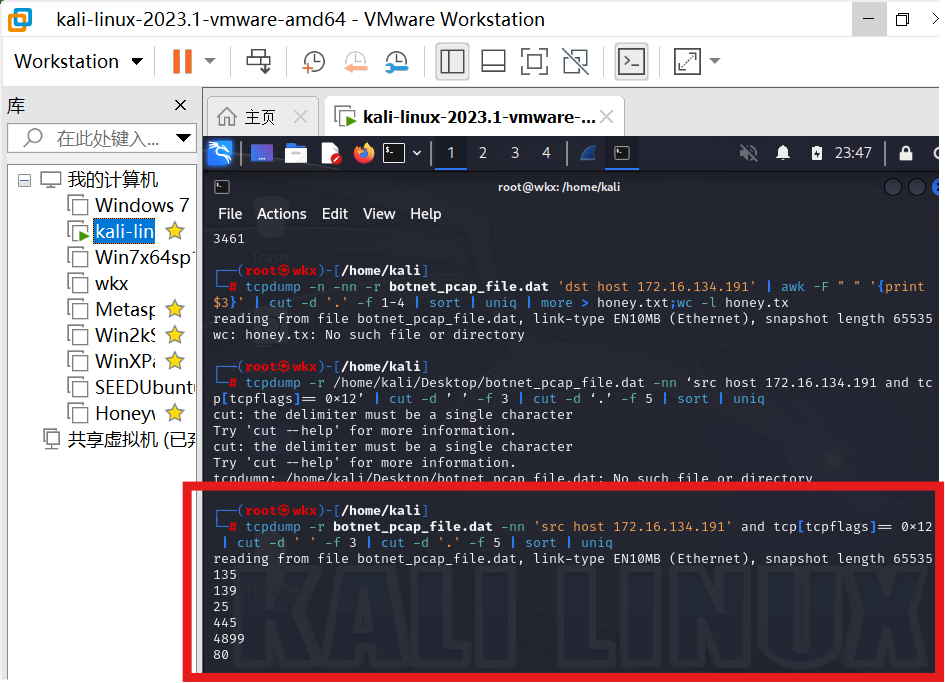The image size is (945, 683).
Task: Enter full screen mode icon
Action: click(534, 61)
